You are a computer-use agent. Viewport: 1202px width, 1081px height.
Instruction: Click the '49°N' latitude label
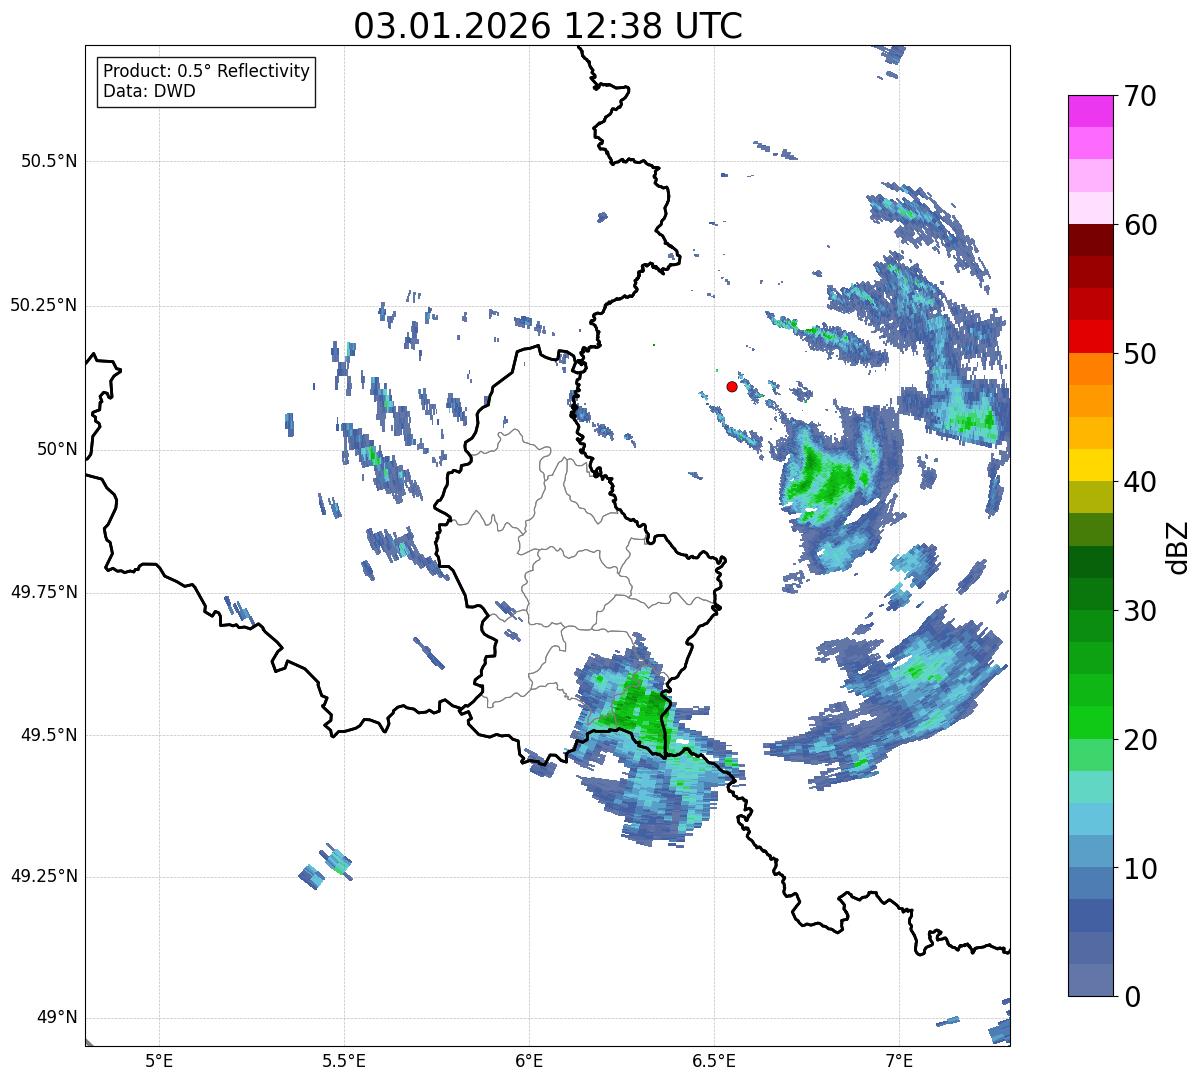(x=57, y=1018)
